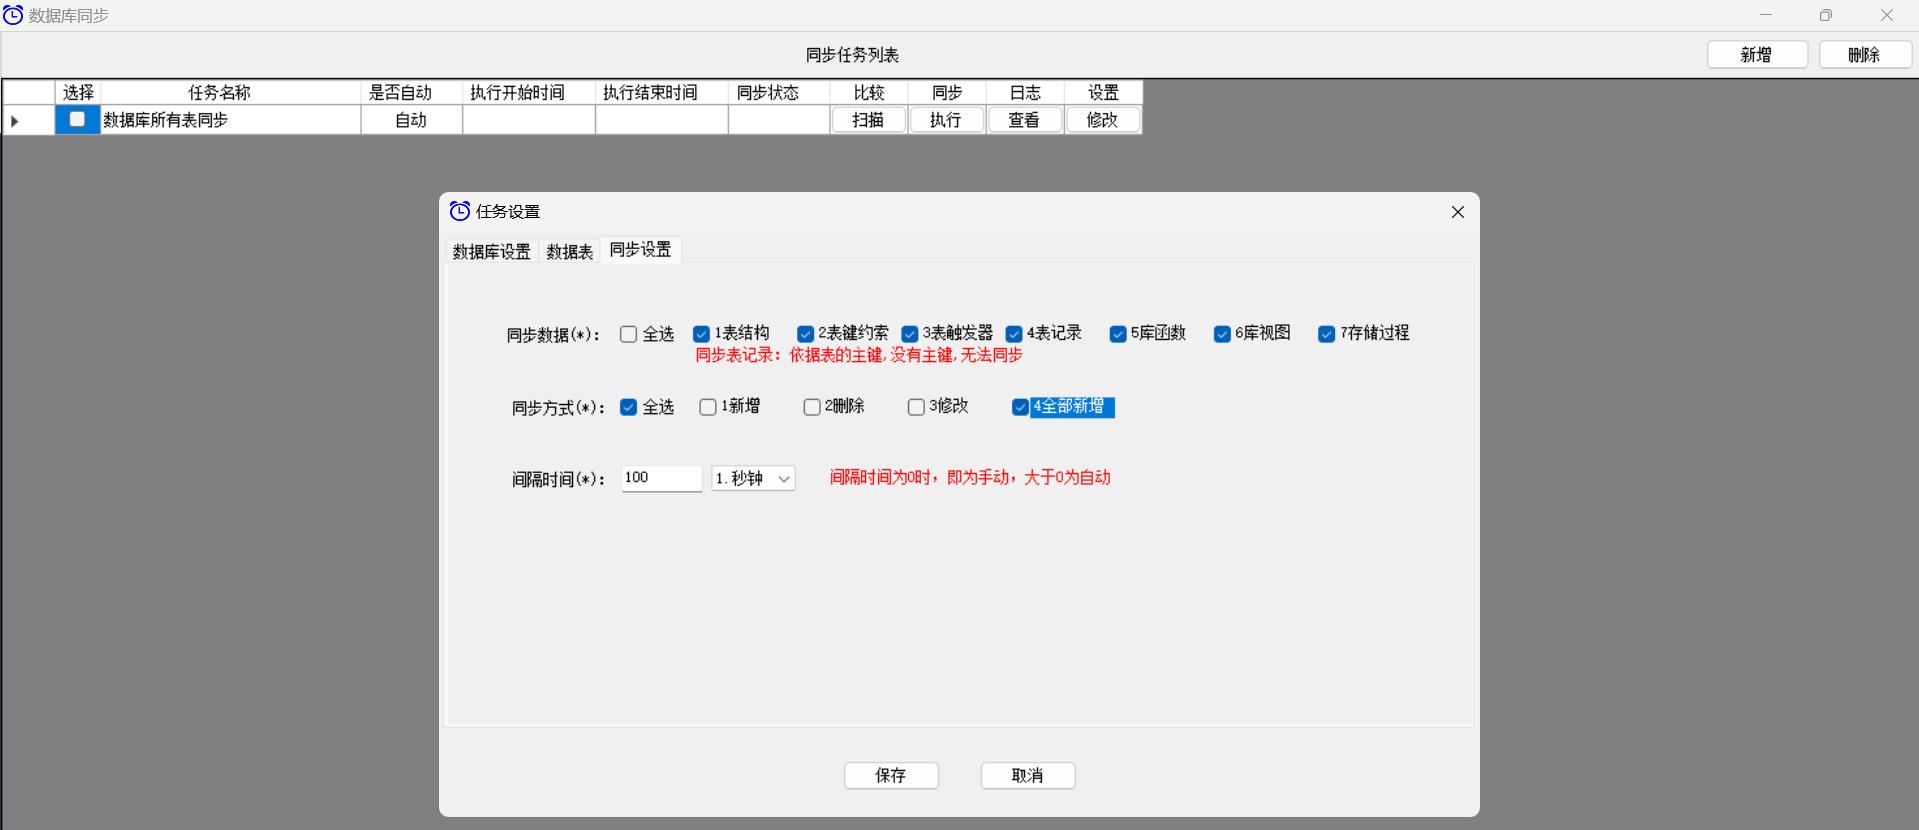Click the 比较 column header
1919x830 pixels.
(x=869, y=93)
